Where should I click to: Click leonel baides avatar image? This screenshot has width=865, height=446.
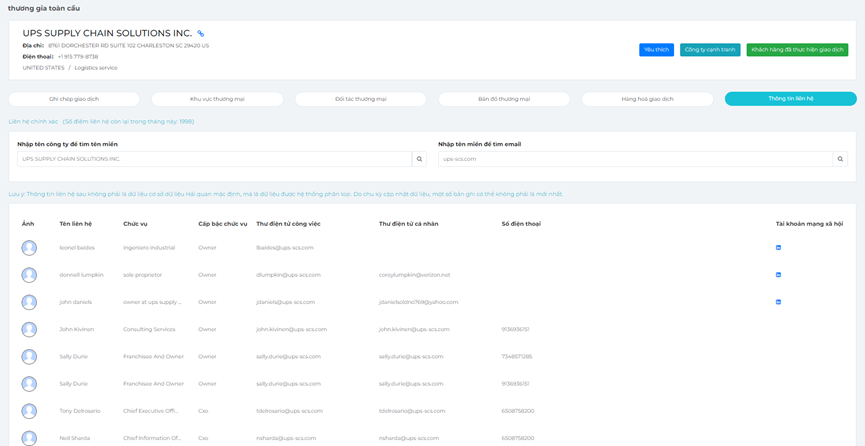coord(29,248)
